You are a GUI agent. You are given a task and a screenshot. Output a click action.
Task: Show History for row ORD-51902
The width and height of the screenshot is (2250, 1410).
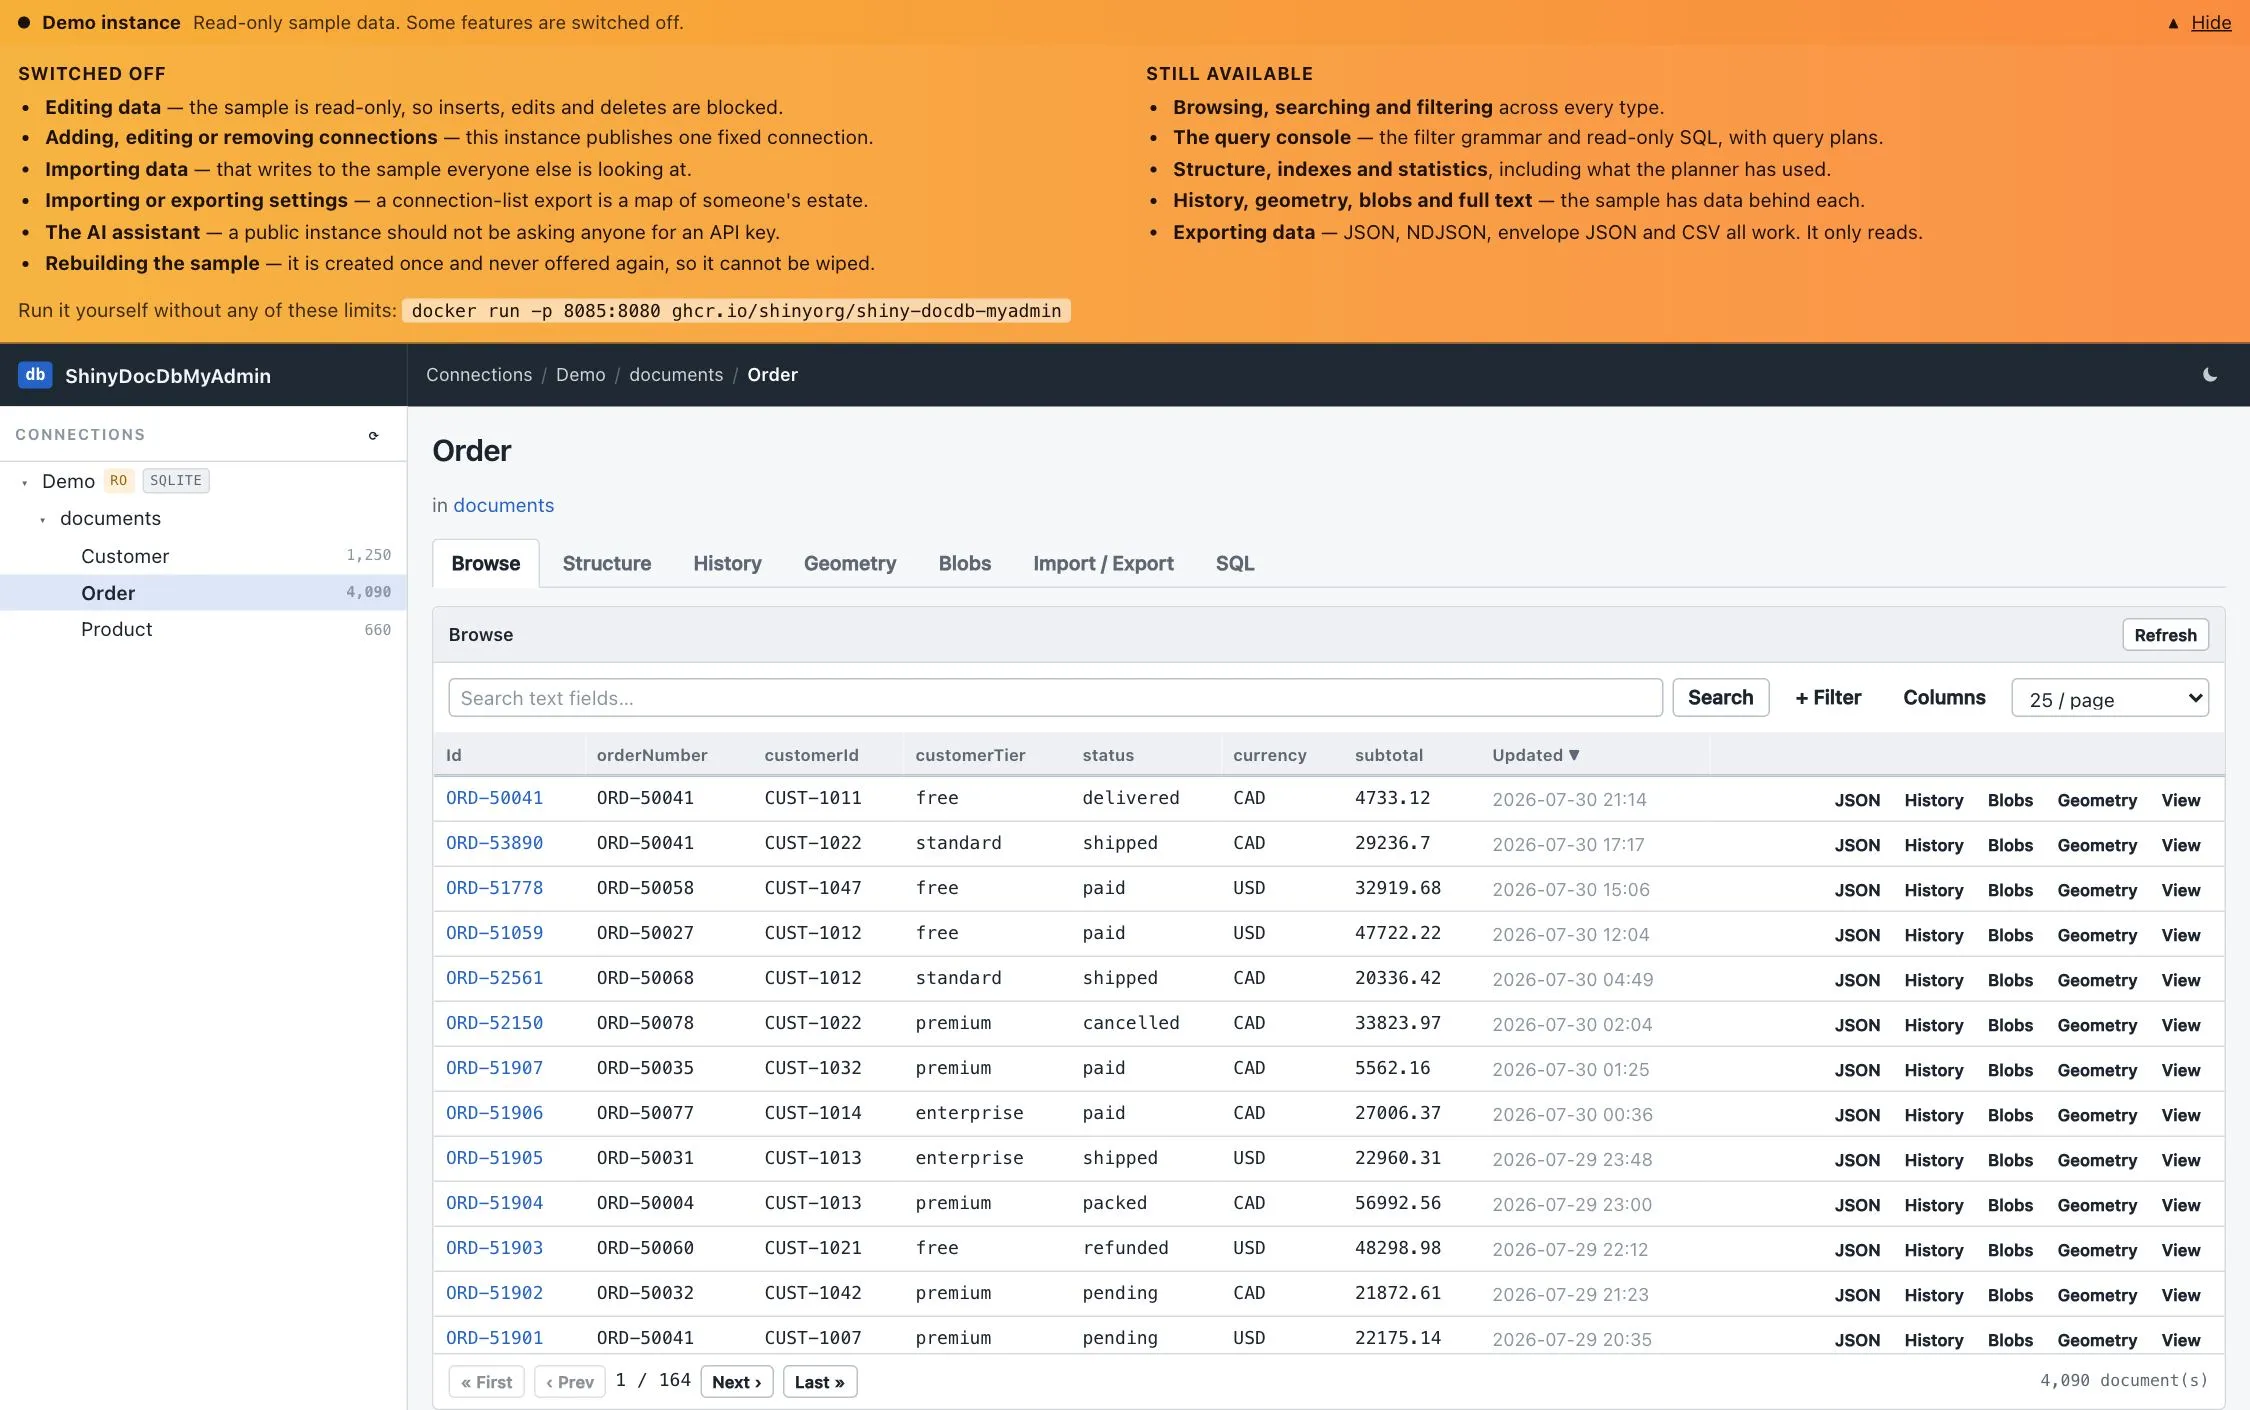pos(1934,1295)
